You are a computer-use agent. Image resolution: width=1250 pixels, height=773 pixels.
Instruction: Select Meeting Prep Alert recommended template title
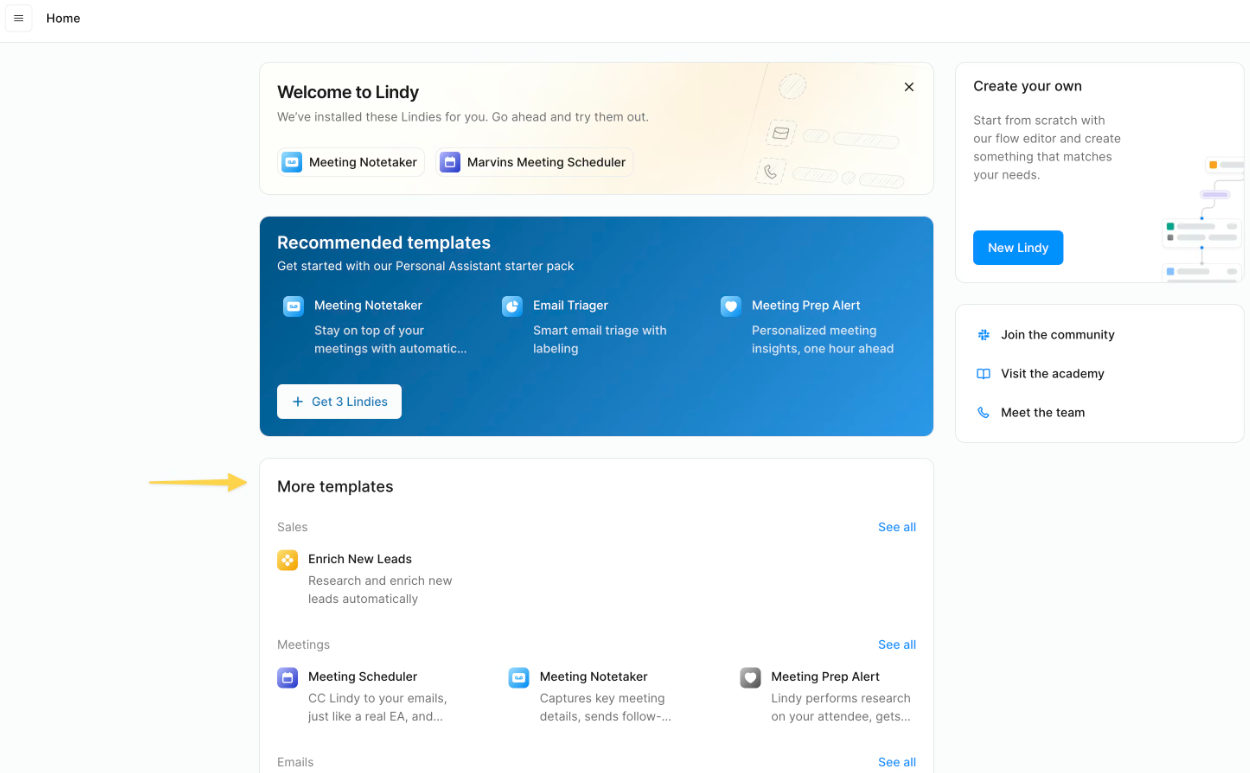[806, 305]
